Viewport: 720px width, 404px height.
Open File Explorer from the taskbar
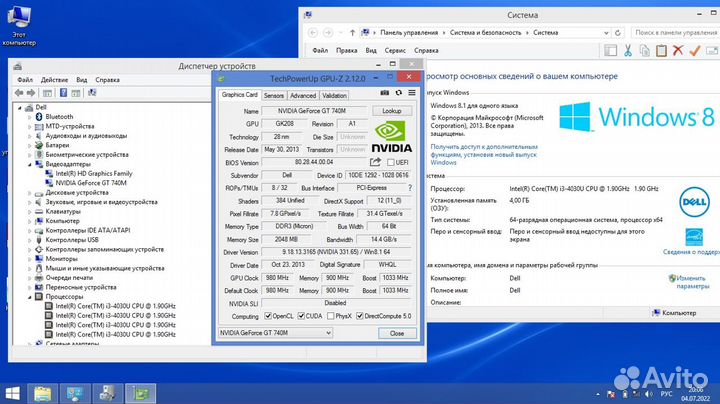click(x=43, y=393)
